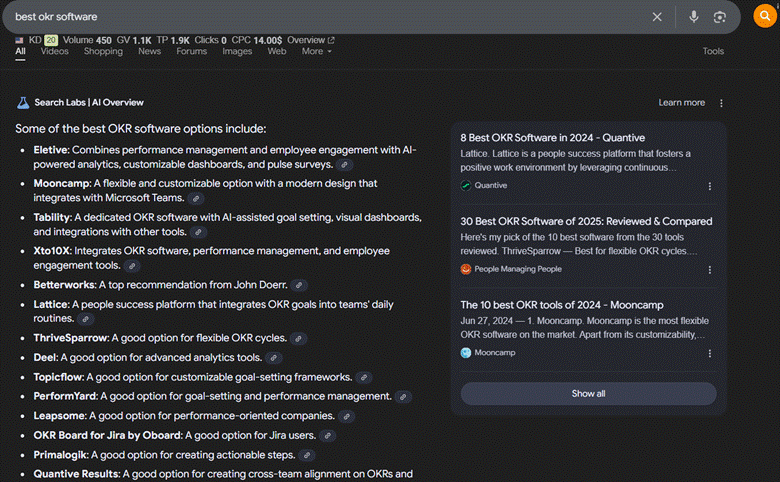780x482 pixels.
Task: Click the Show all sources button
Action: (x=588, y=393)
